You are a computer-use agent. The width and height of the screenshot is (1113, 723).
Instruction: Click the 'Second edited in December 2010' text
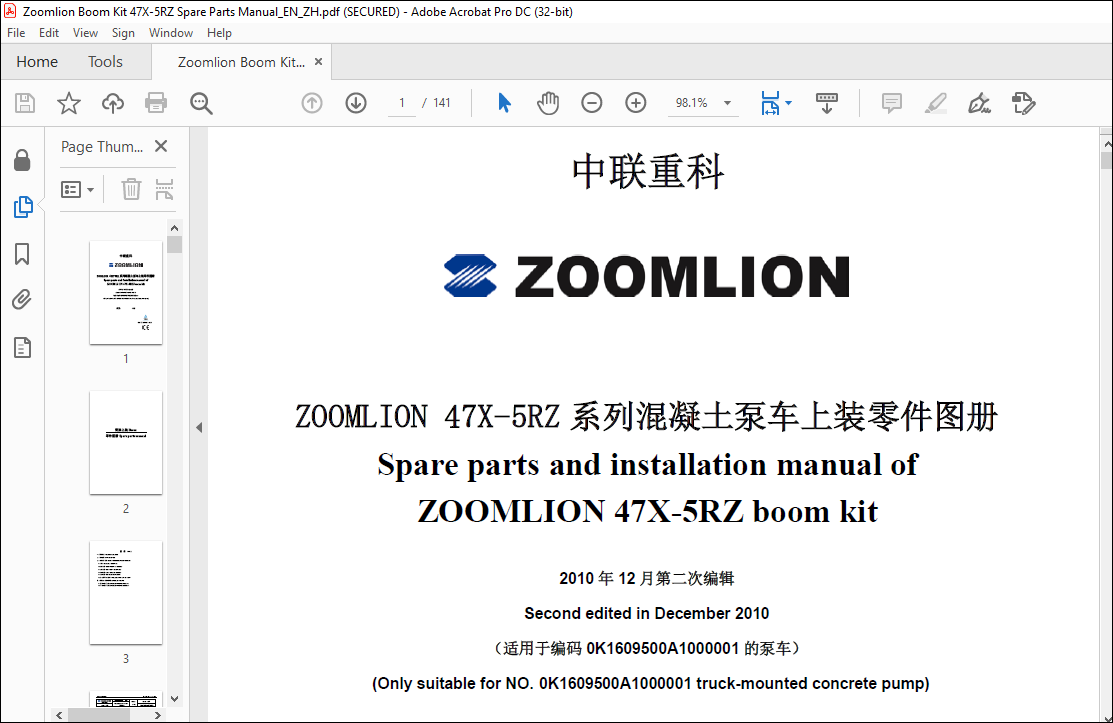pos(647,613)
